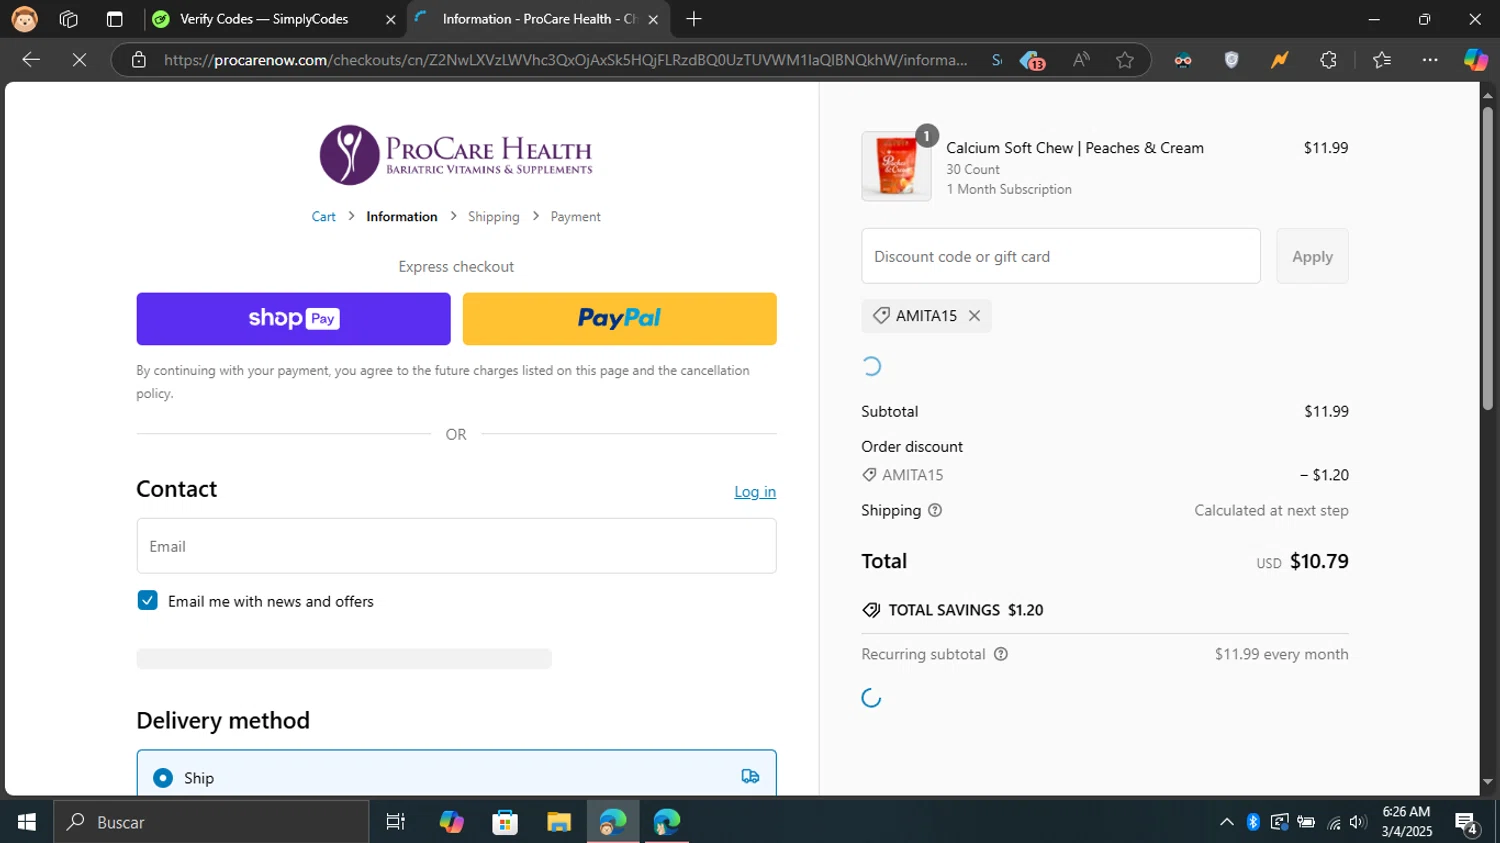
Task: Open the Extensions puzzle icon
Action: pos(1328,60)
